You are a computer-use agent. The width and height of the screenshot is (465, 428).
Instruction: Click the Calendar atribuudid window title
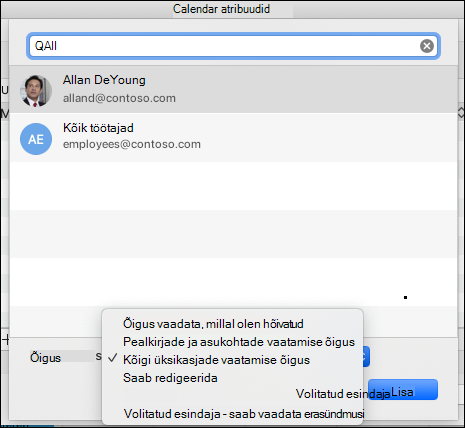click(221, 9)
